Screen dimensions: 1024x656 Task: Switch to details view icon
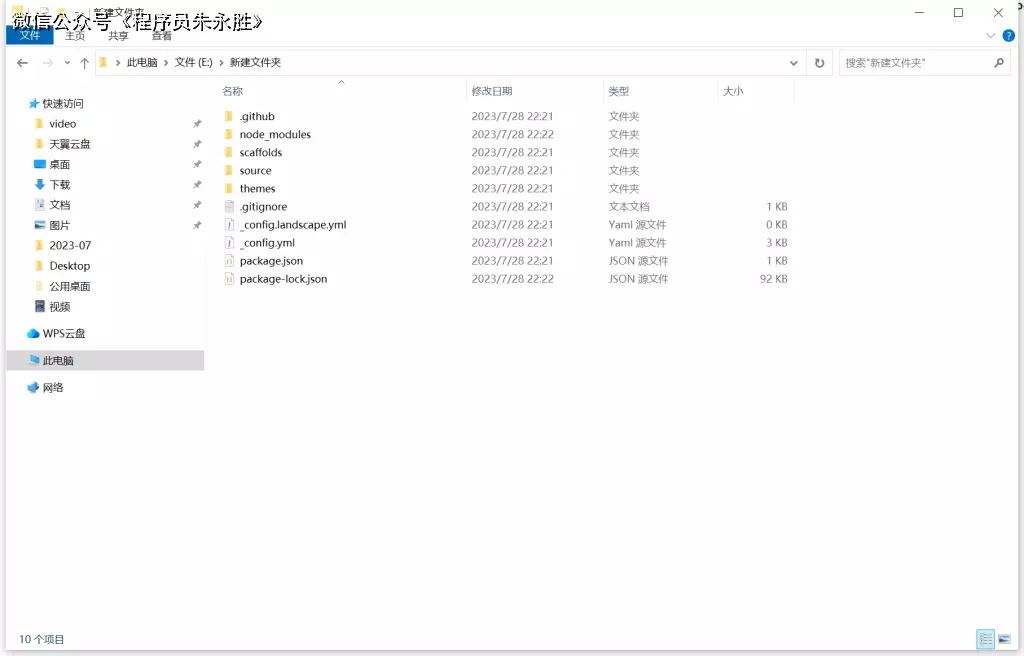coord(986,639)
